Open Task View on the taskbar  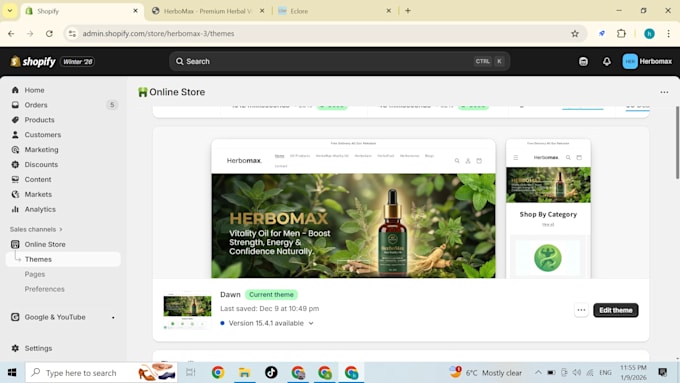click(x=191, y=373)
